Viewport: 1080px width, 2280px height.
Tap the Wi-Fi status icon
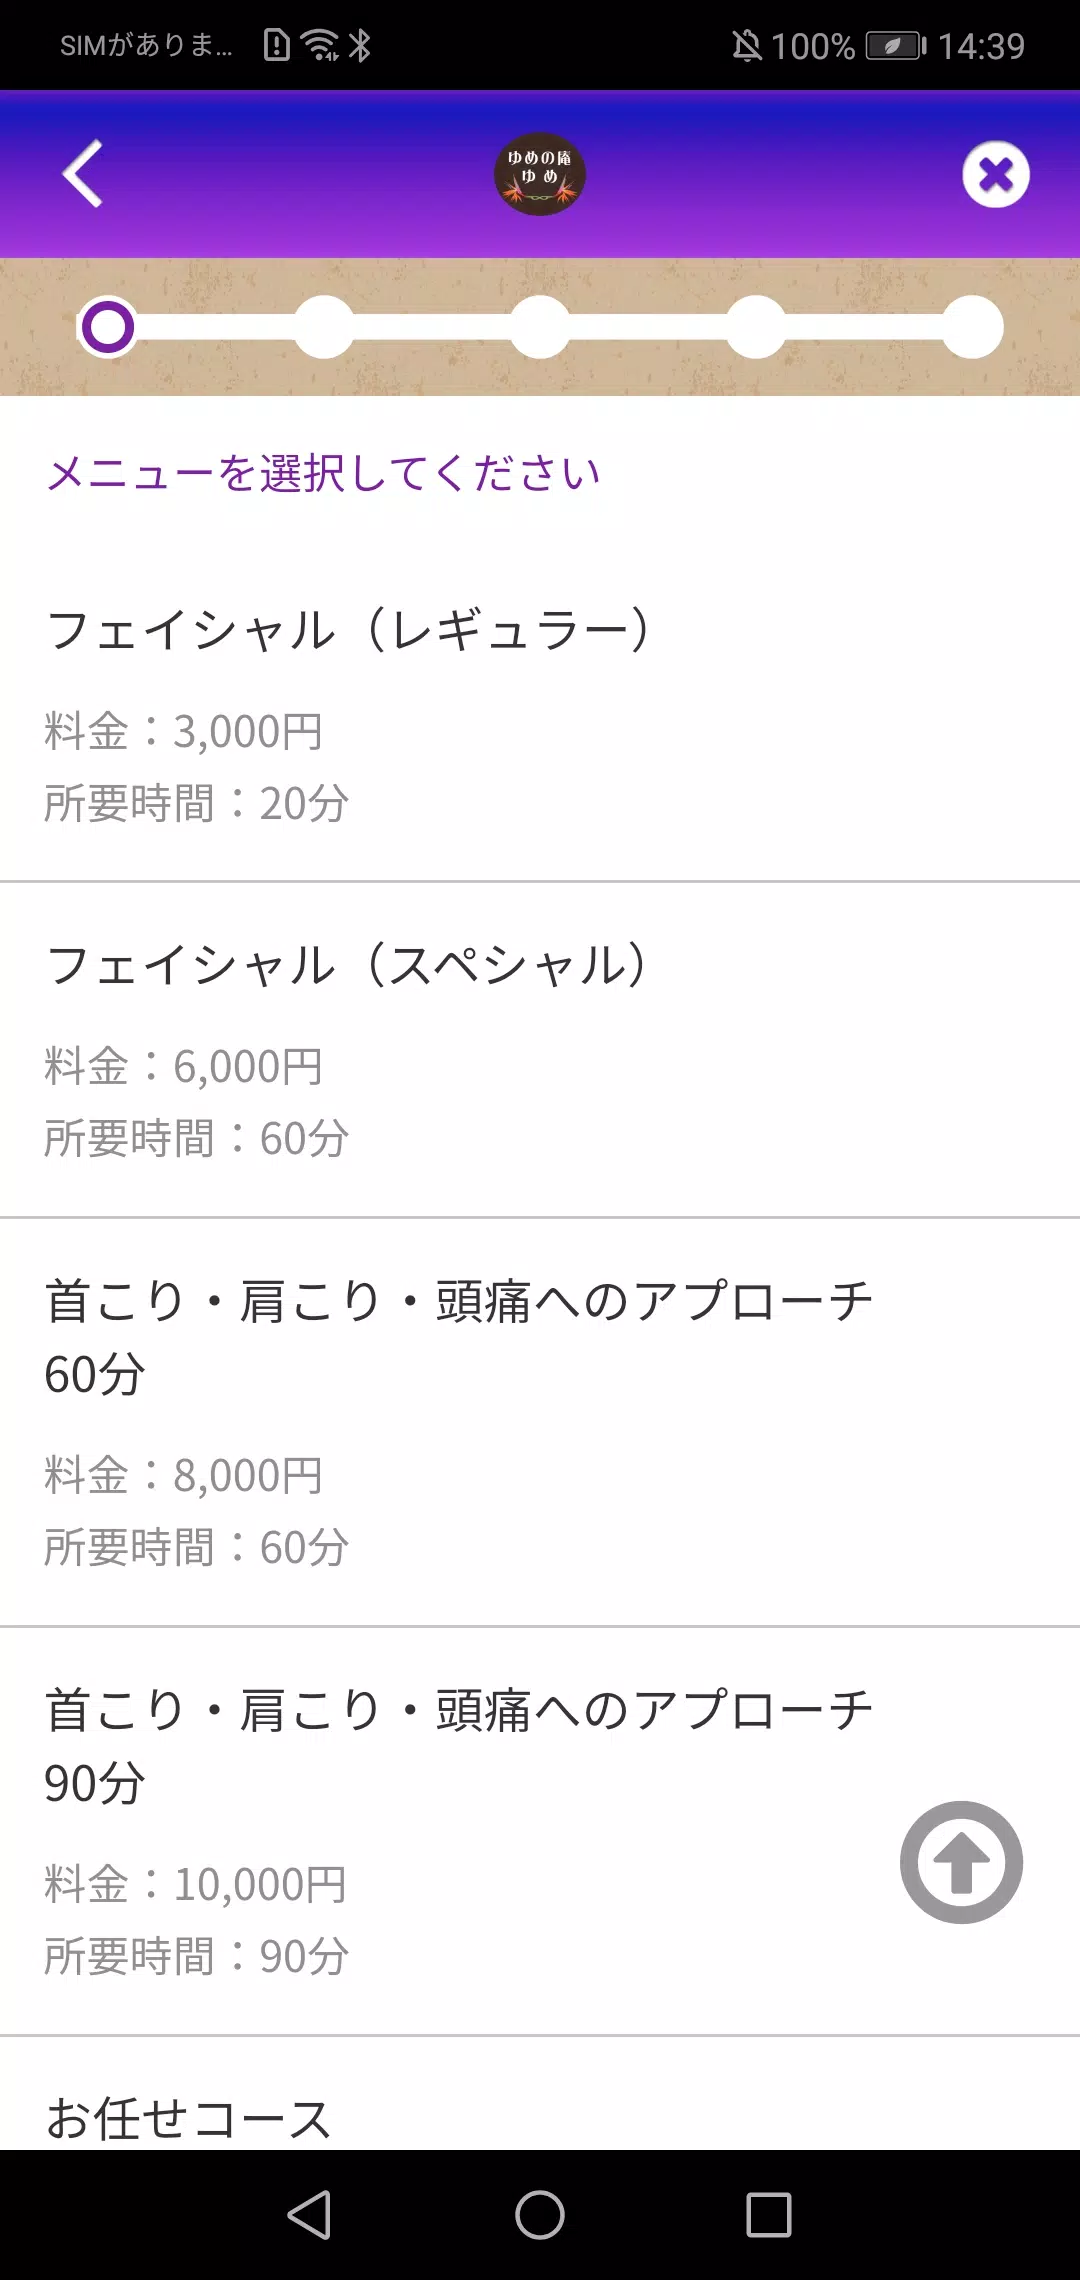point(321,45)
